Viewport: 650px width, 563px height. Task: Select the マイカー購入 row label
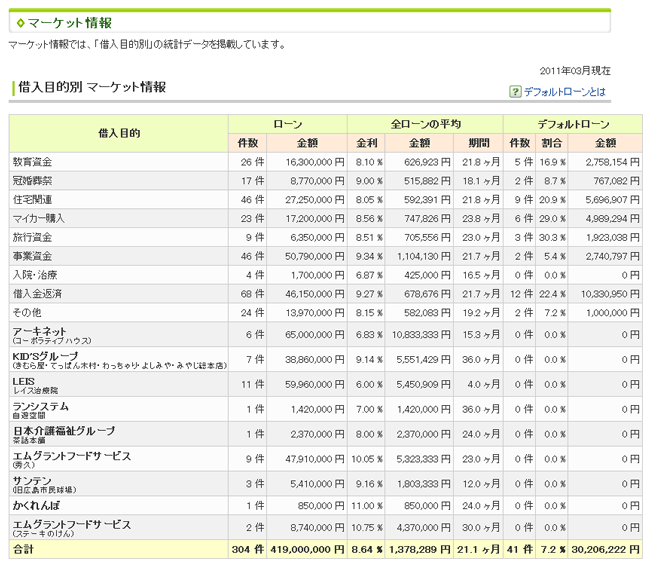click(39, 218)
